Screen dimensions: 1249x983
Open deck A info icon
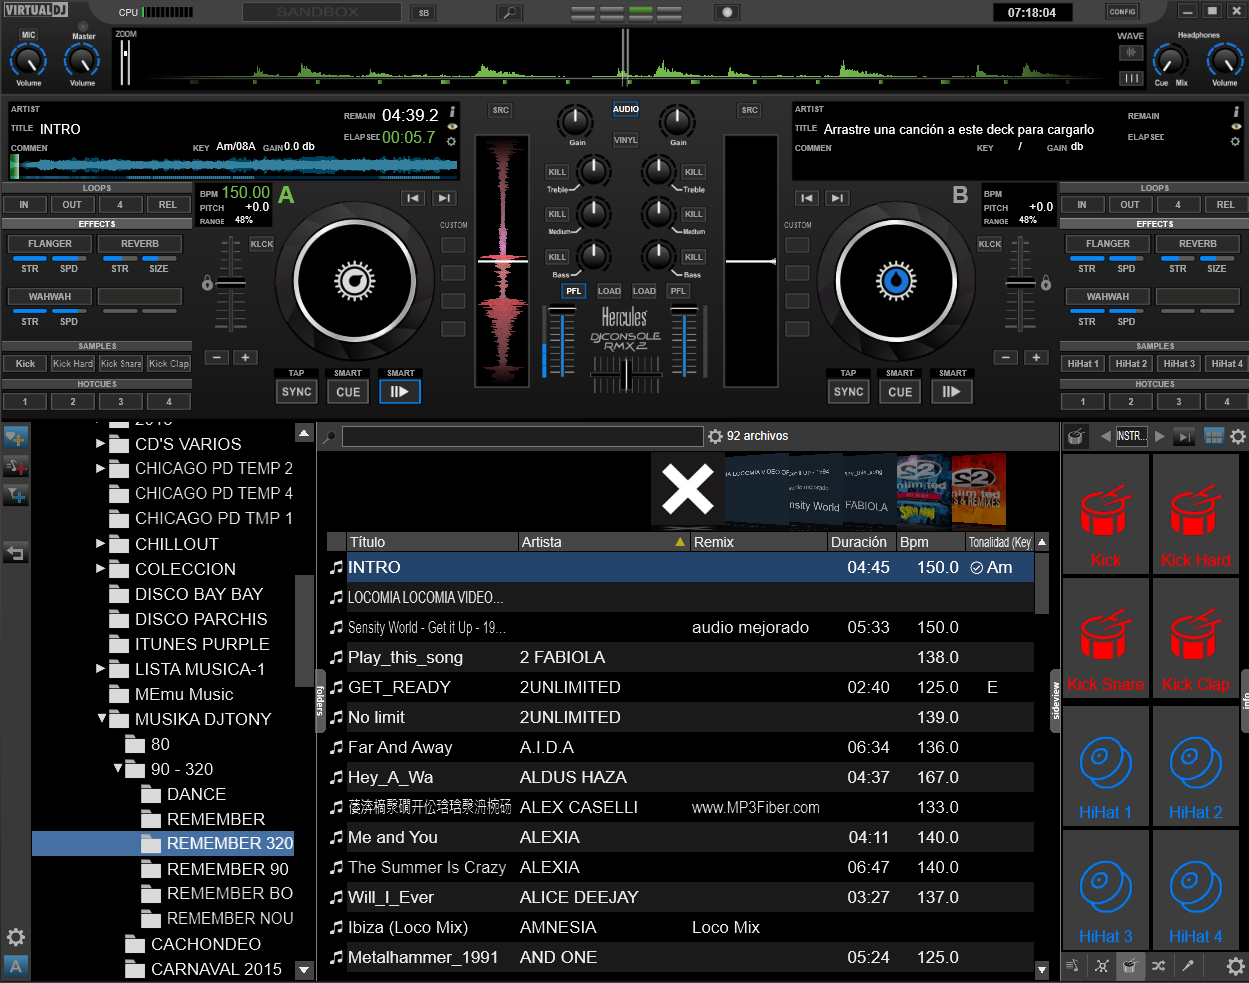pos(452,111)
